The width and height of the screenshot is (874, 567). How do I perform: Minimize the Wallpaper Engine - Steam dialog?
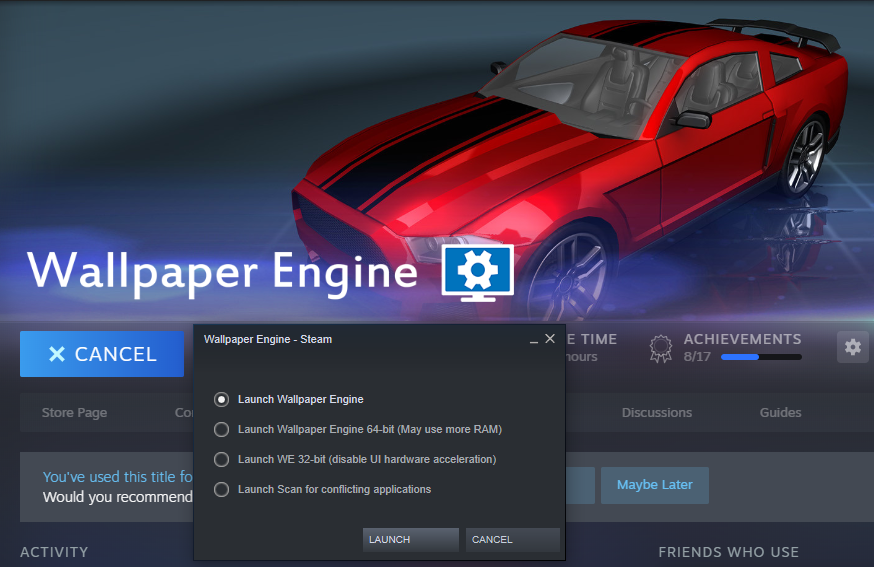(x=533, y=340)
